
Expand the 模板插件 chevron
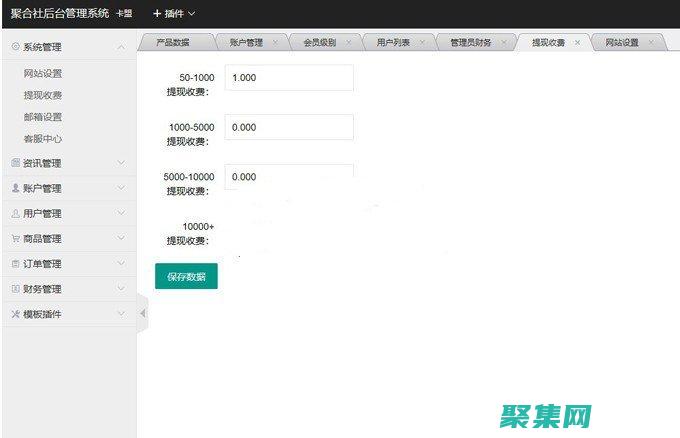pos(121,314)
